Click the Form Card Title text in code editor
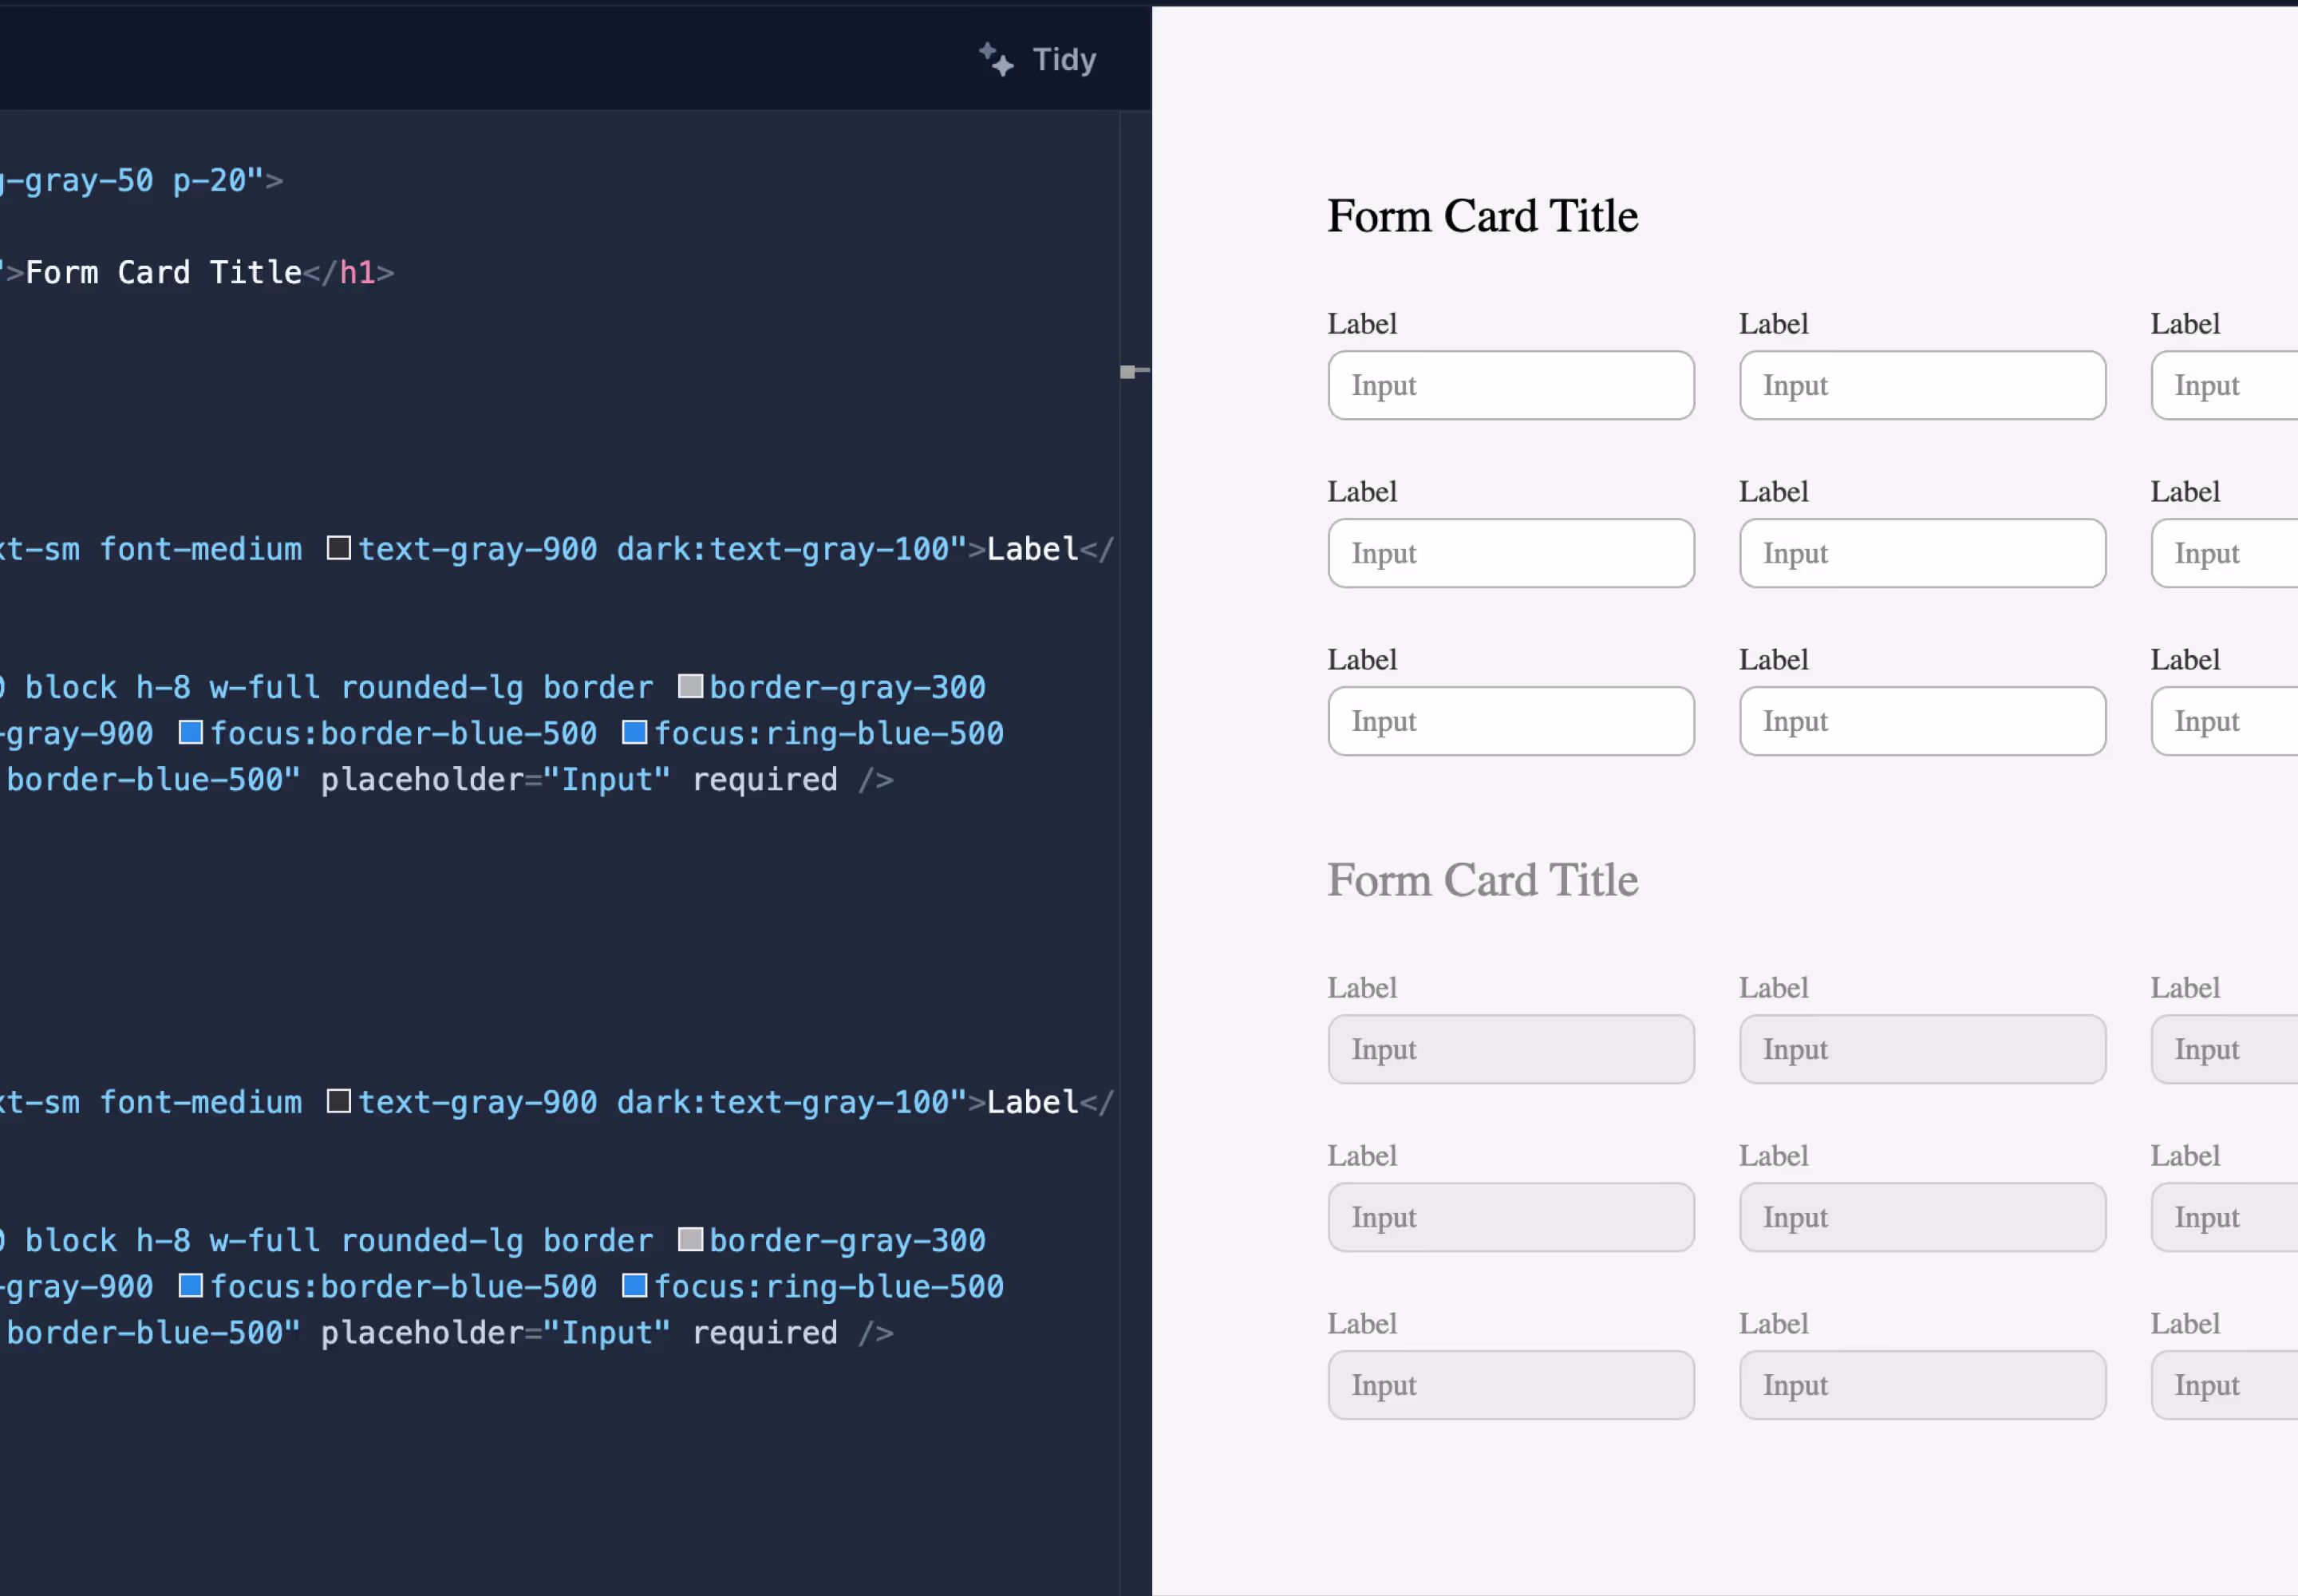Viewport: 2298px width, 1596px height. pyautogui.click(x=163, y=272)
